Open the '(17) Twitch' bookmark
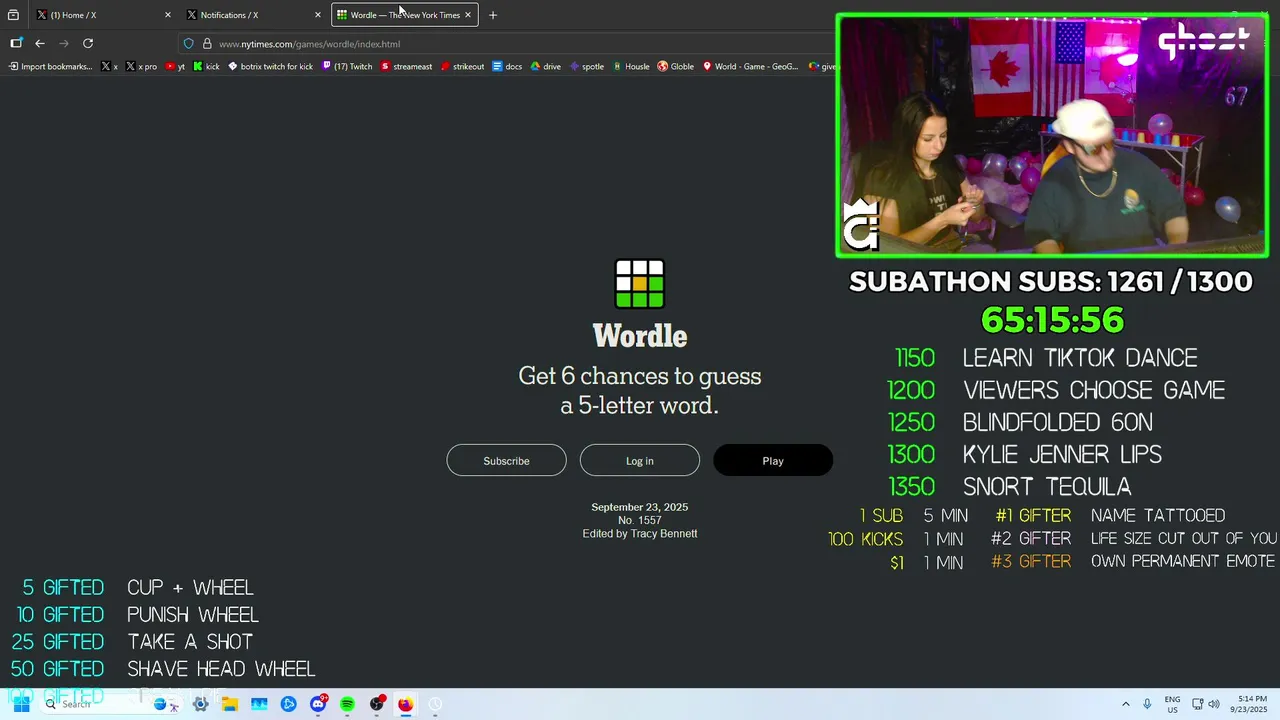1280x720 pixels. point(347,67)
